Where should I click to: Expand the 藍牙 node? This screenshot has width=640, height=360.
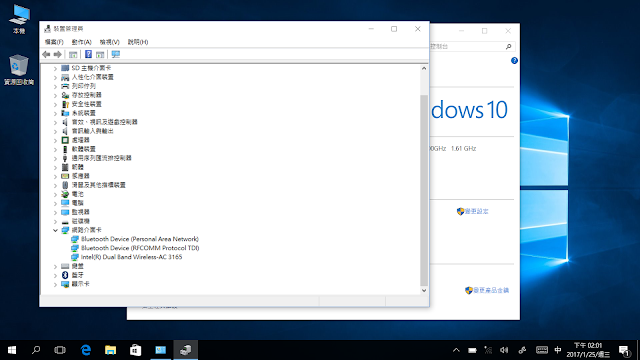(x=55, y=276)
